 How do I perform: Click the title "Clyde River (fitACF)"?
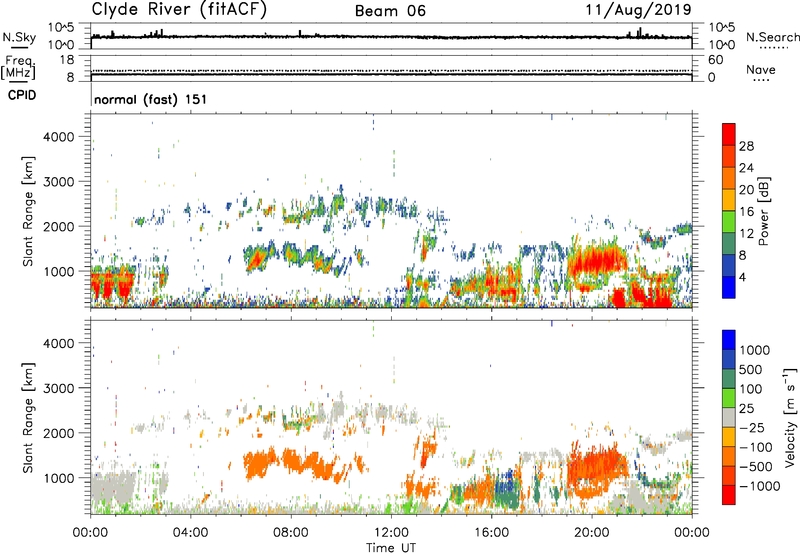179,9
